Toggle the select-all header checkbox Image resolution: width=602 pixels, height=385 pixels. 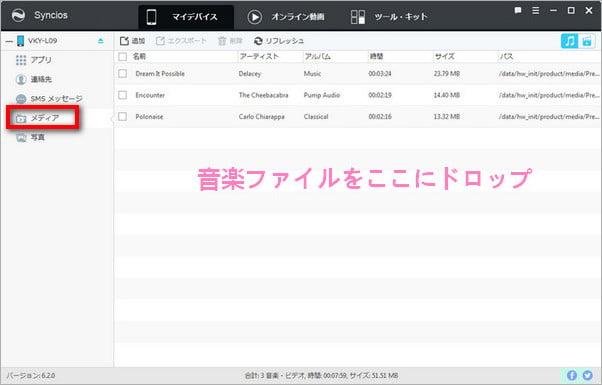tap(122, 57)
